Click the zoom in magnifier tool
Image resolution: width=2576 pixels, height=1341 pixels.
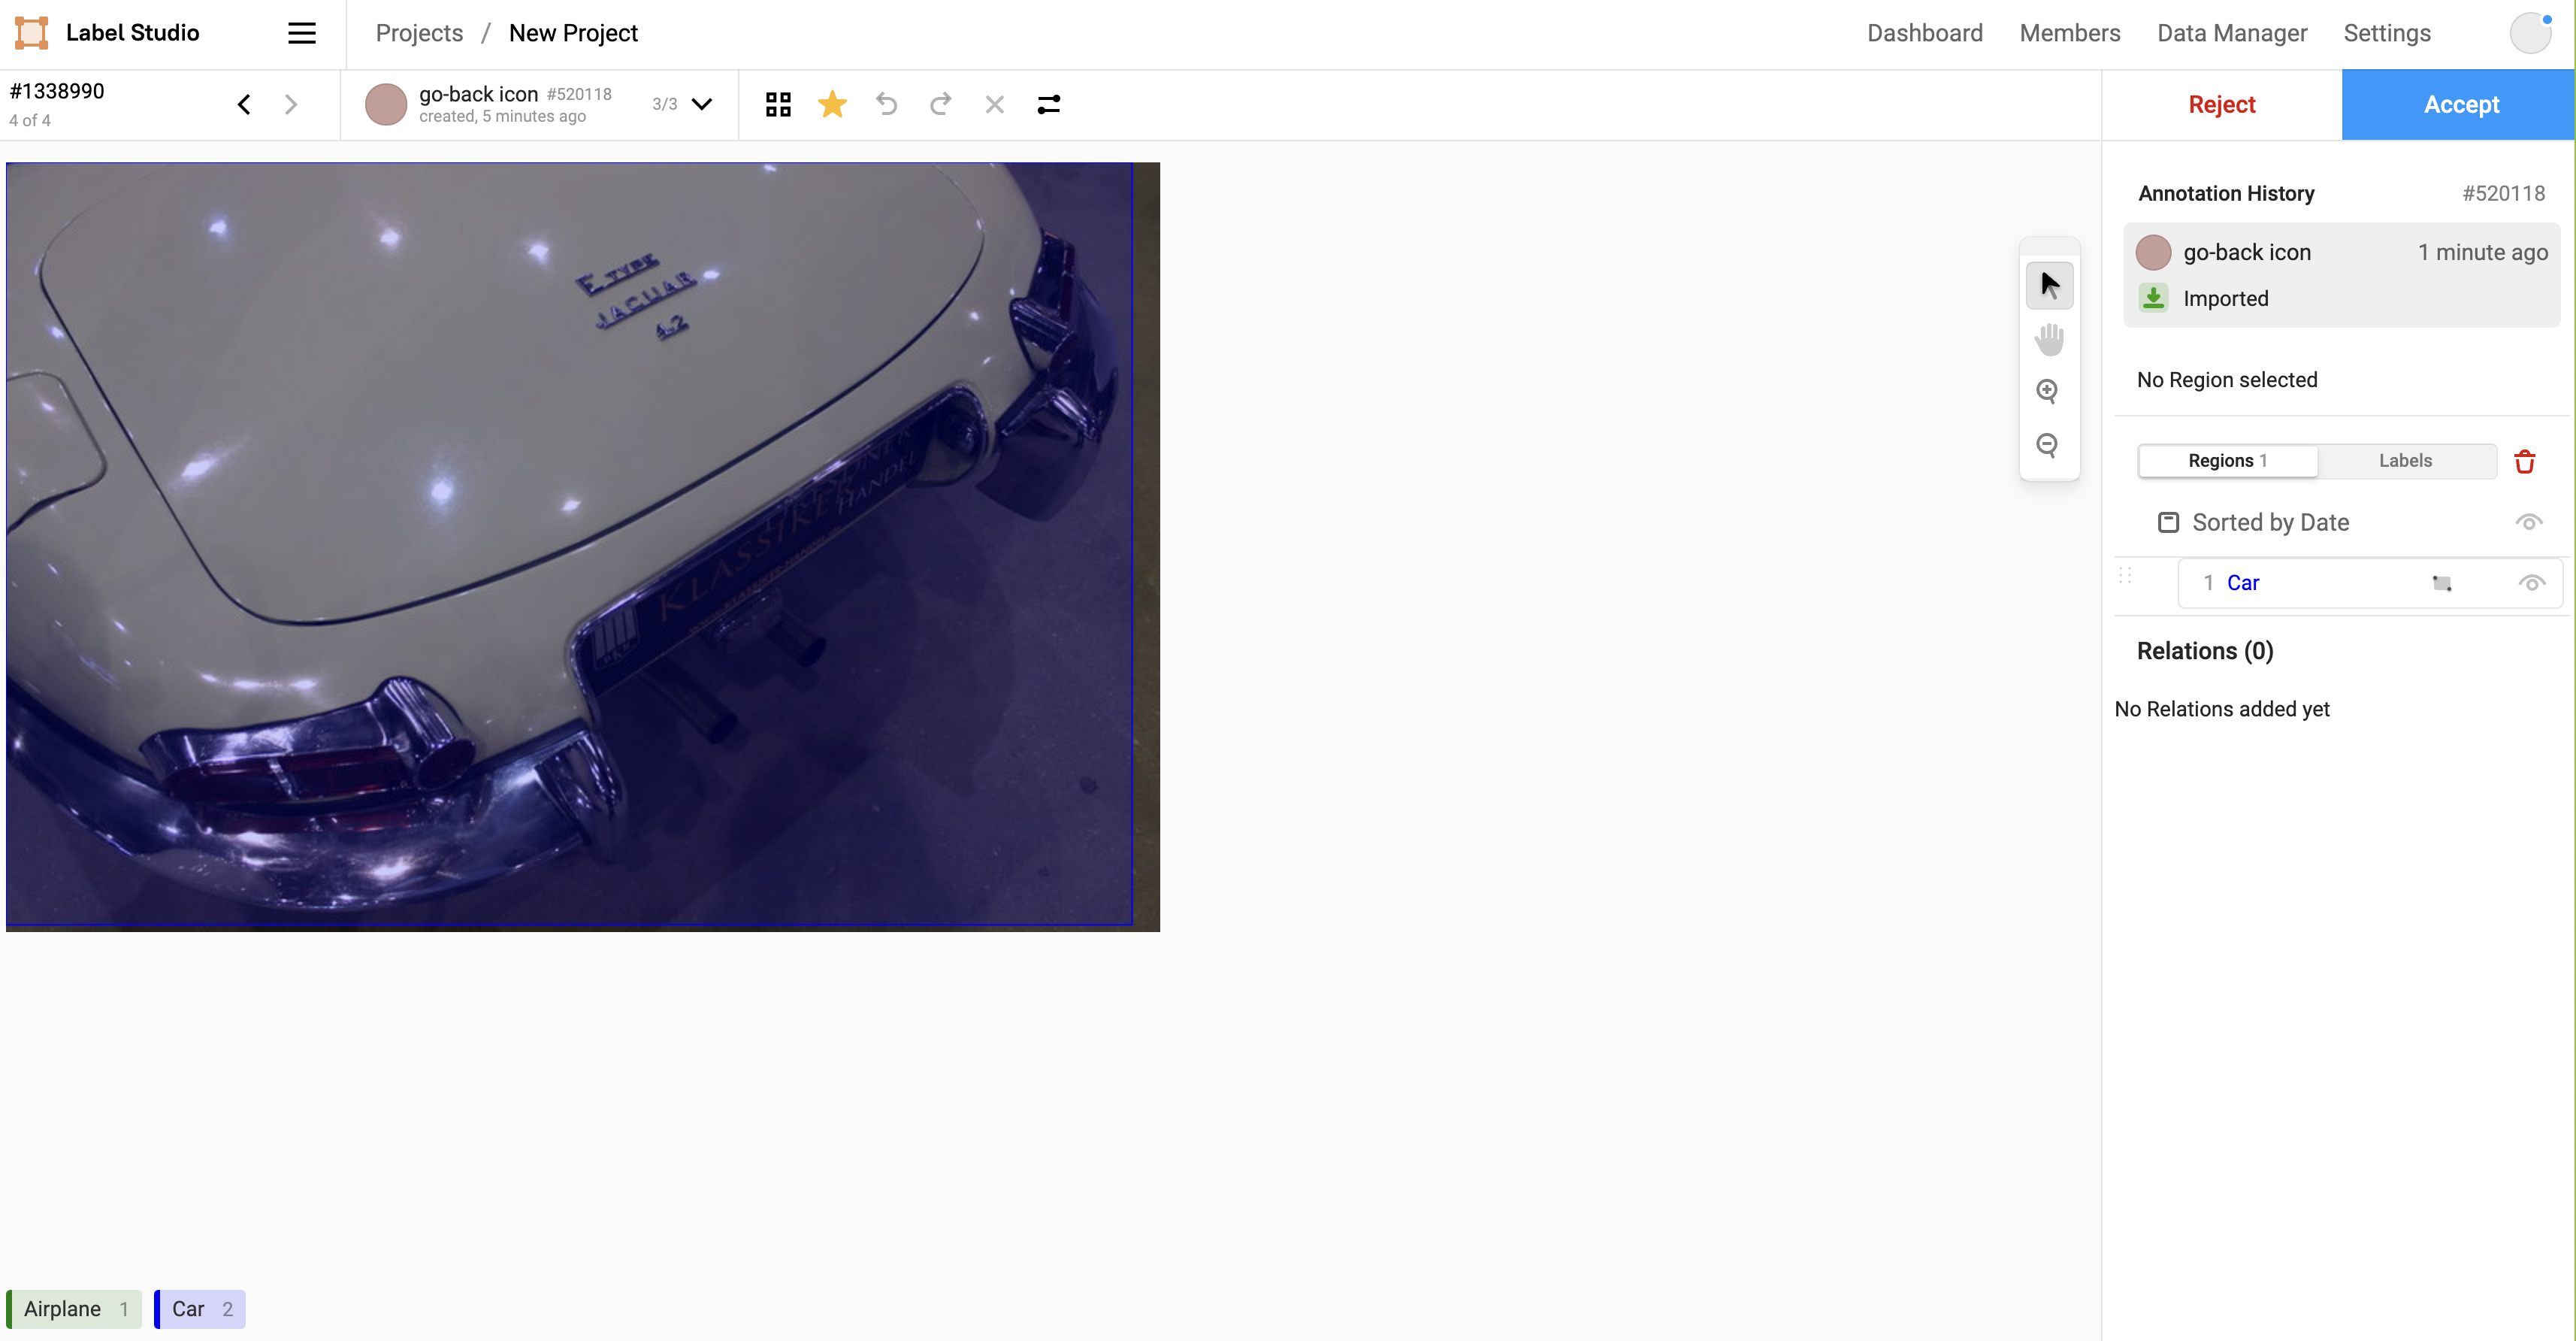point(2047,391)
